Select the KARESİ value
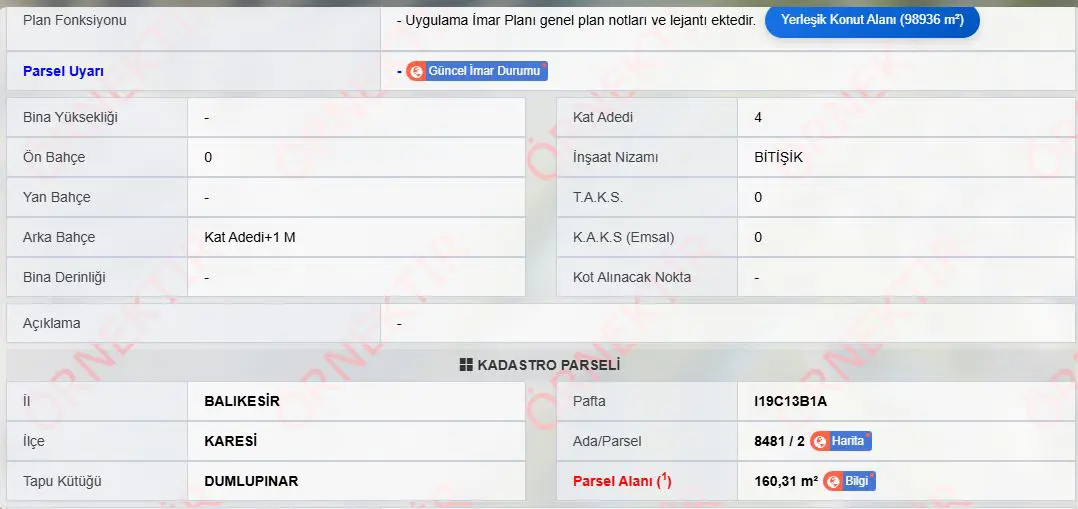The width and height of the screenshot is (1078, 509). 230,441
